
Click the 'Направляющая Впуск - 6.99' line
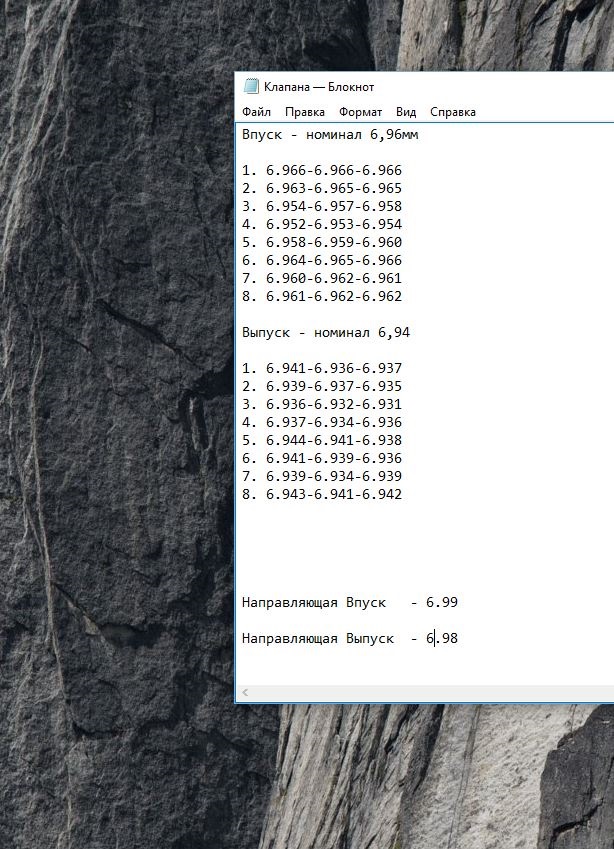pyautogui.click(x=350, y=603)
